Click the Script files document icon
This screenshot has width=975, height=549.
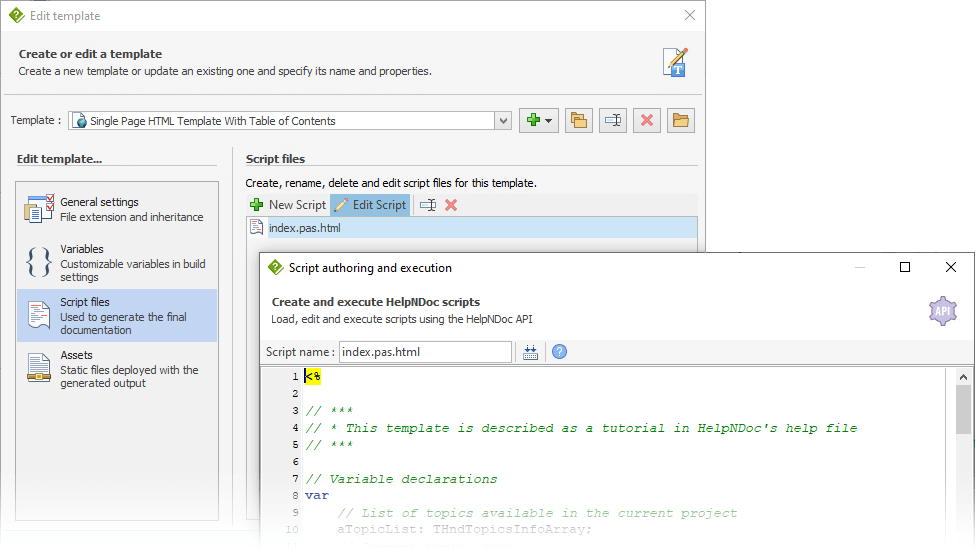point(39,315)
